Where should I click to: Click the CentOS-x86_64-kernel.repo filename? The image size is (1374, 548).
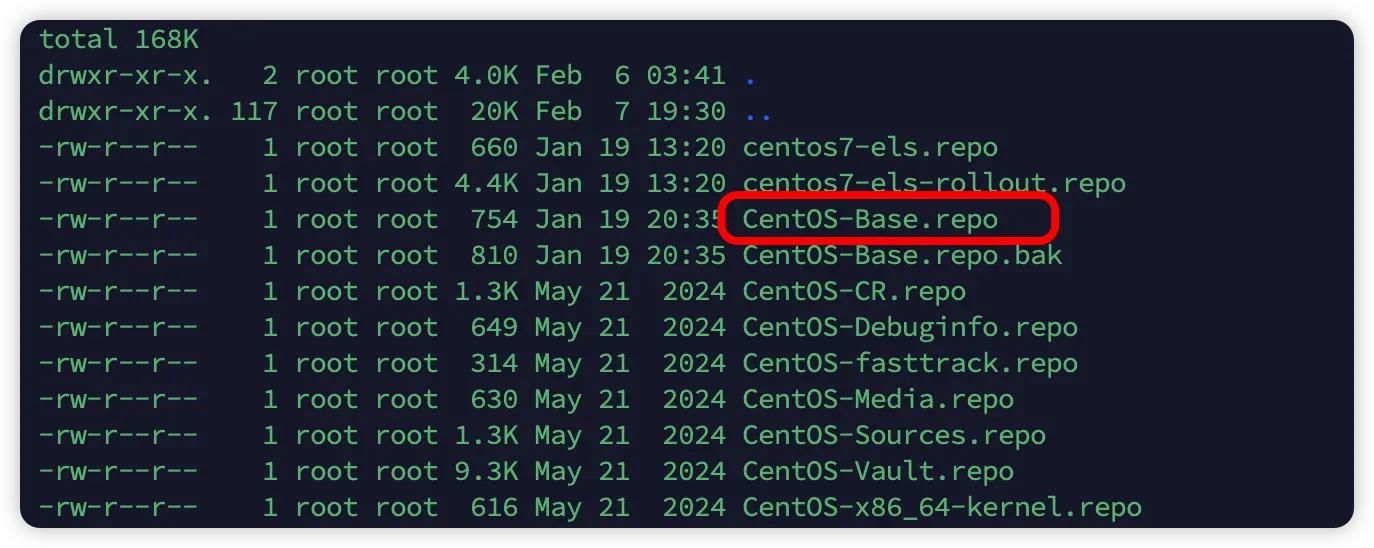tap(942, 507)
